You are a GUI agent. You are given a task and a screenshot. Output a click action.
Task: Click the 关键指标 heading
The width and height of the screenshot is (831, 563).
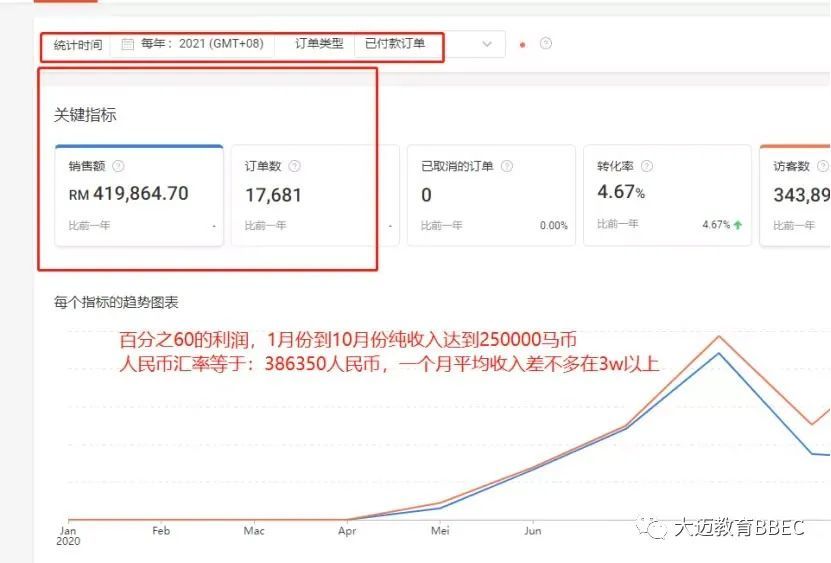click(x=85, y=115)
